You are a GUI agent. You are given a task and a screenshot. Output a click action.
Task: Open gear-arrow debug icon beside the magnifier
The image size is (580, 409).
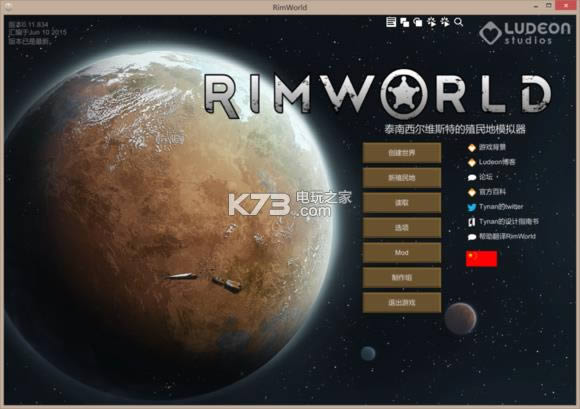coord(445,22)
